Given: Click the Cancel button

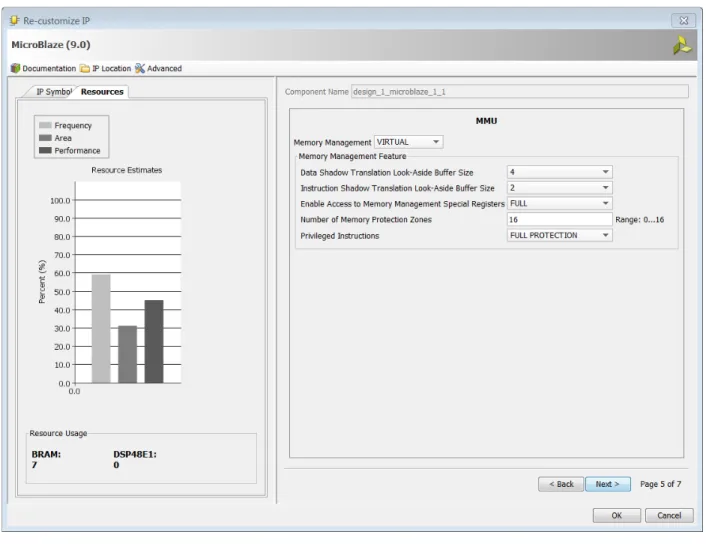Looking at the screenshot, I should click(x=669, y=515).
